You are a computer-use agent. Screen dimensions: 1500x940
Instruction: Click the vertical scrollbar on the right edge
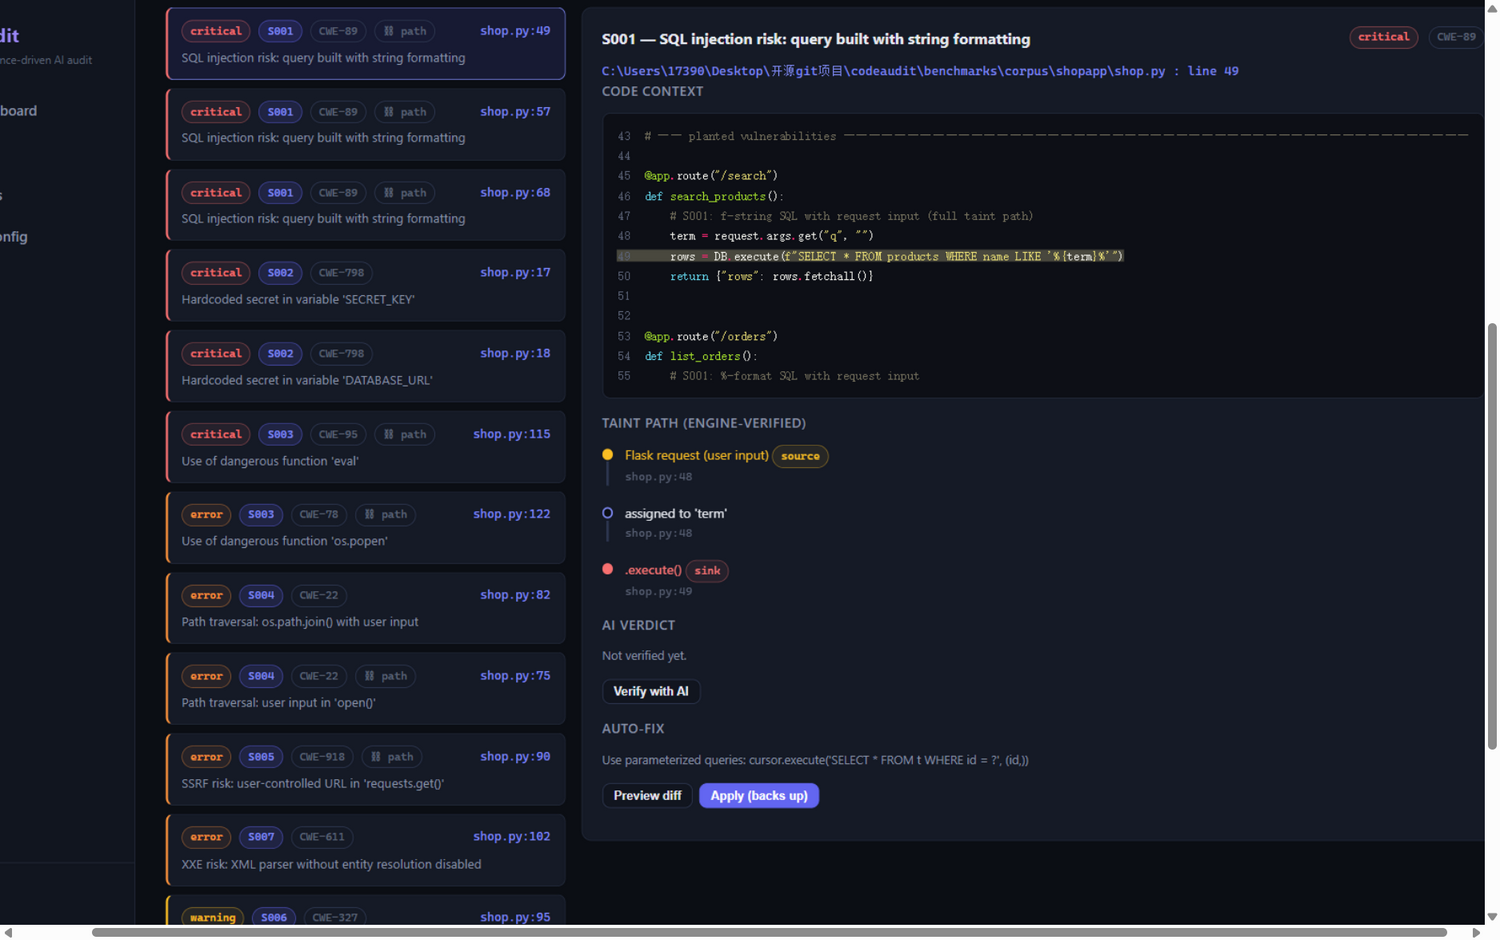click(1492, 536)
